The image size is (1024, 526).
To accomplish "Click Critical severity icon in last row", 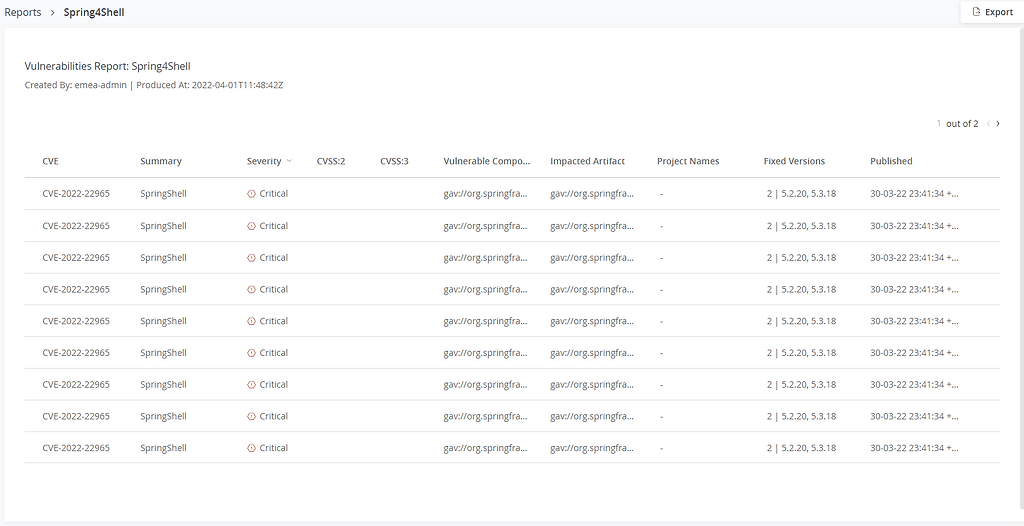I will pyautogui.click(x=251, y=448).
